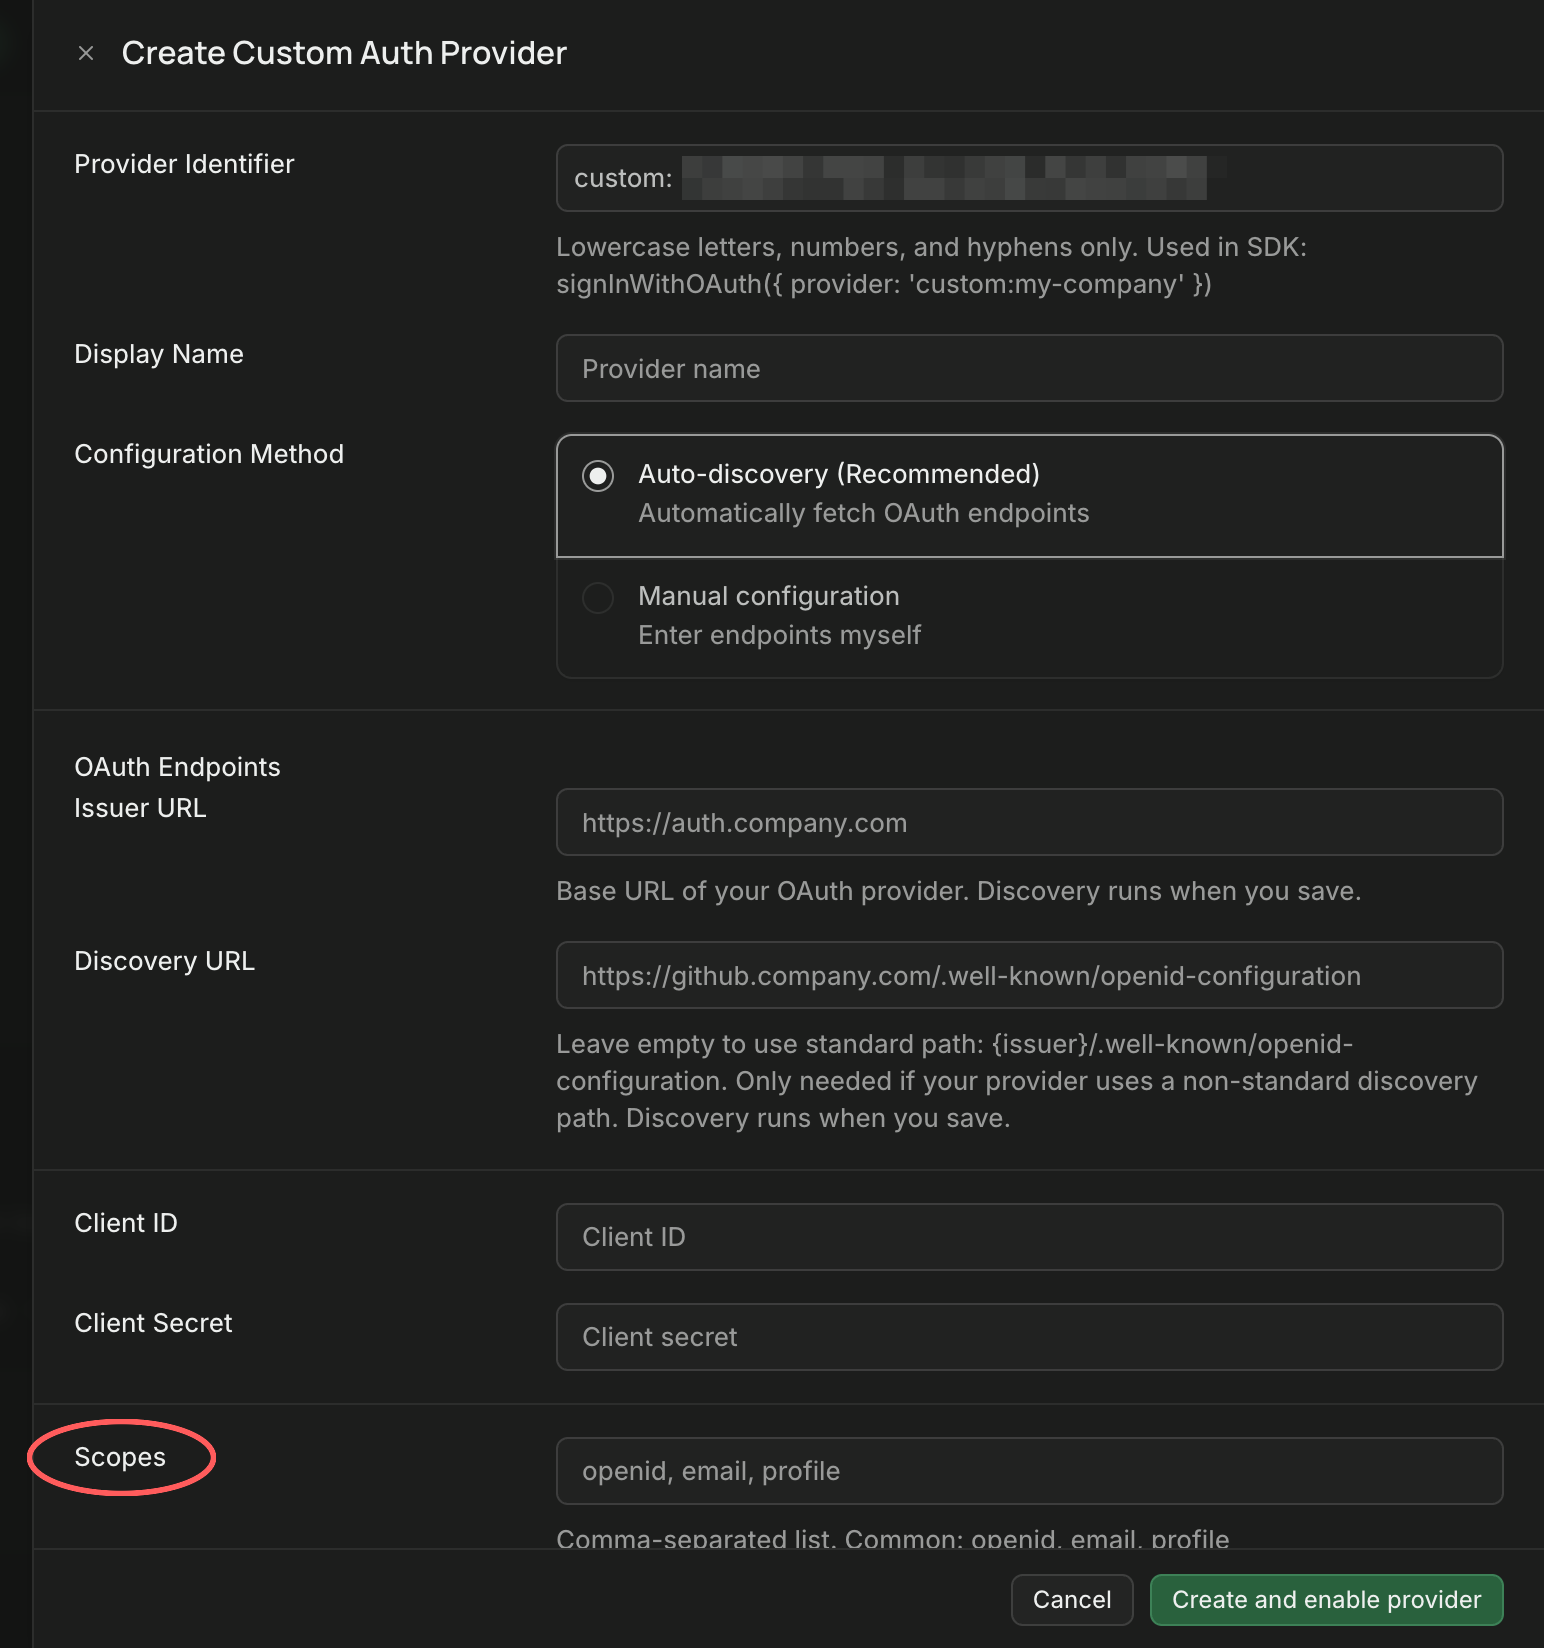Click the 'Create Custom Auth Provider' title
Screen dimensions: 1544x1648
(344, 53)
